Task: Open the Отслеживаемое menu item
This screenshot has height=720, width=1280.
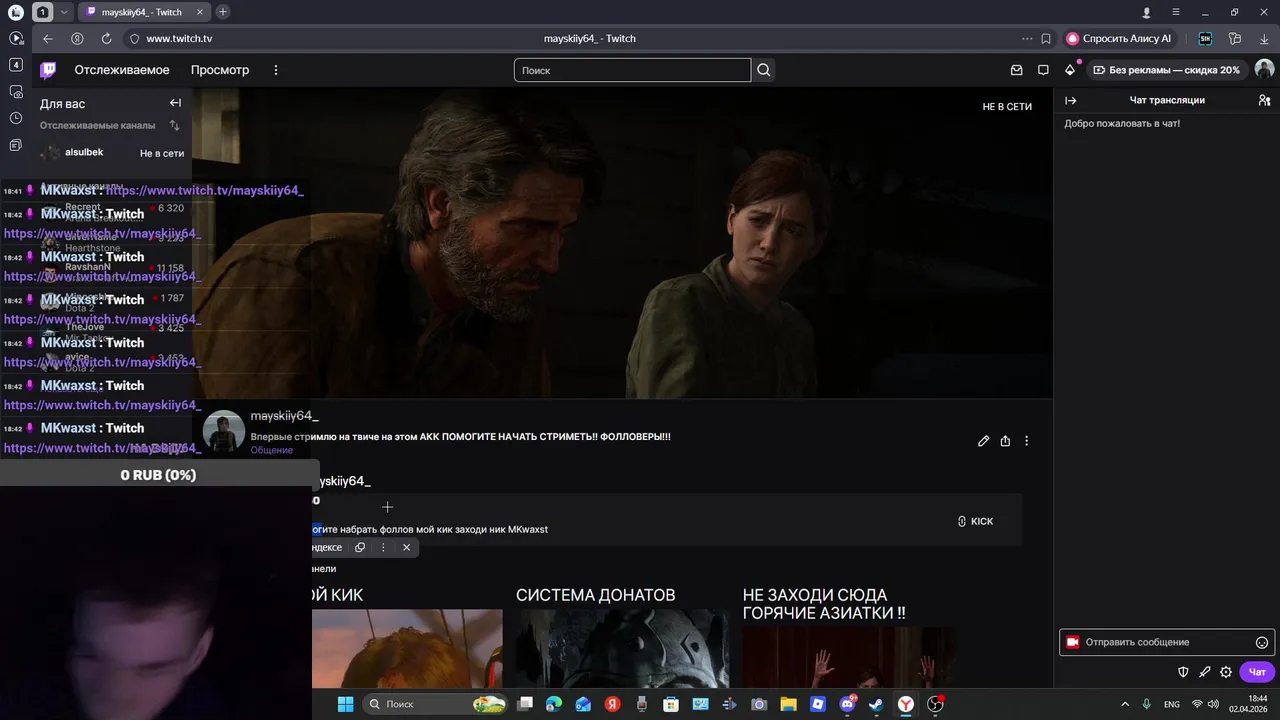Action: click(122, 70)
